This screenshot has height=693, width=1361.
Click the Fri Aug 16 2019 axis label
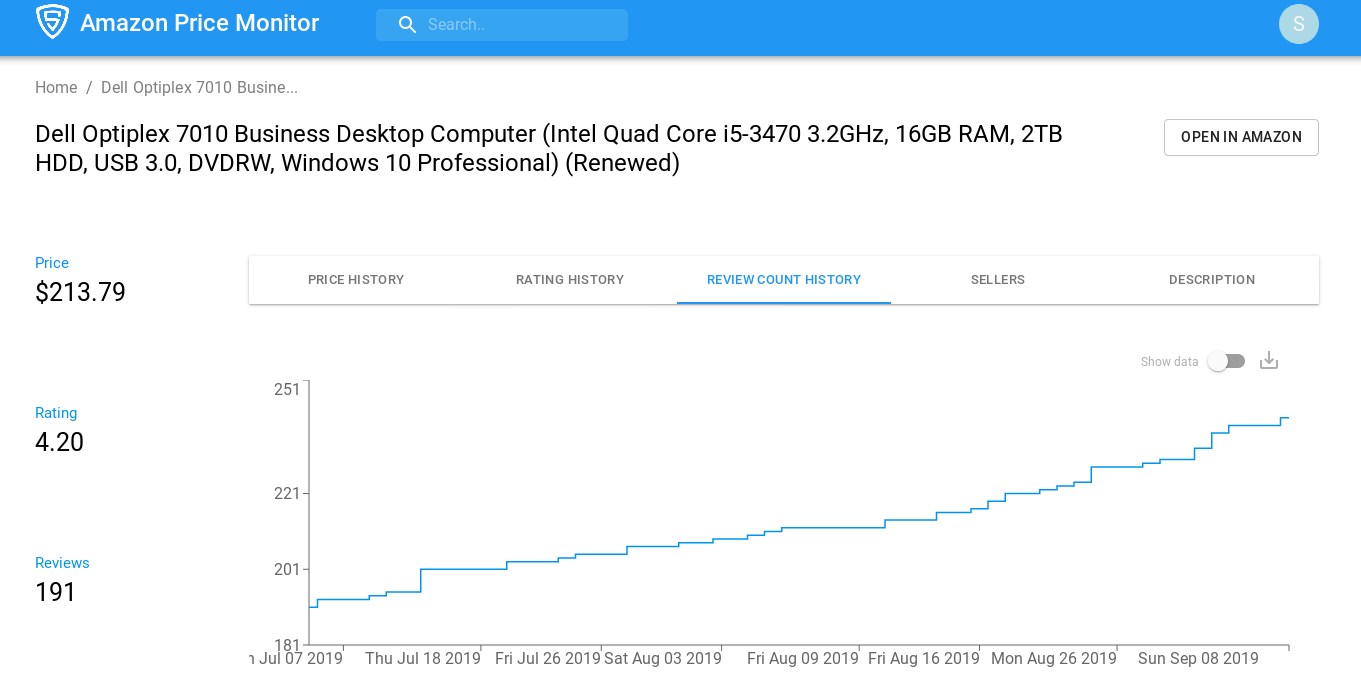924,658
